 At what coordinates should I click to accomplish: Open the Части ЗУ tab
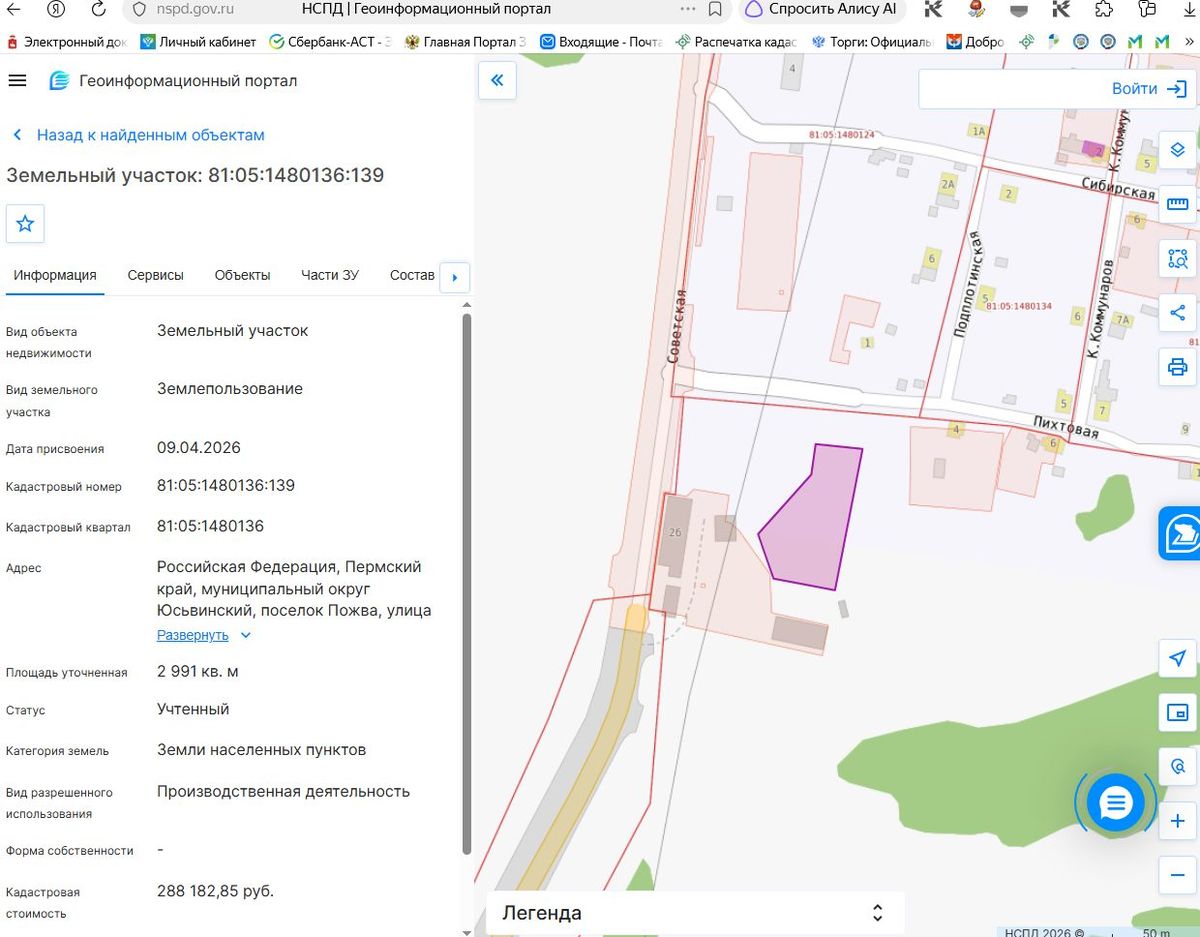[330, 276]
